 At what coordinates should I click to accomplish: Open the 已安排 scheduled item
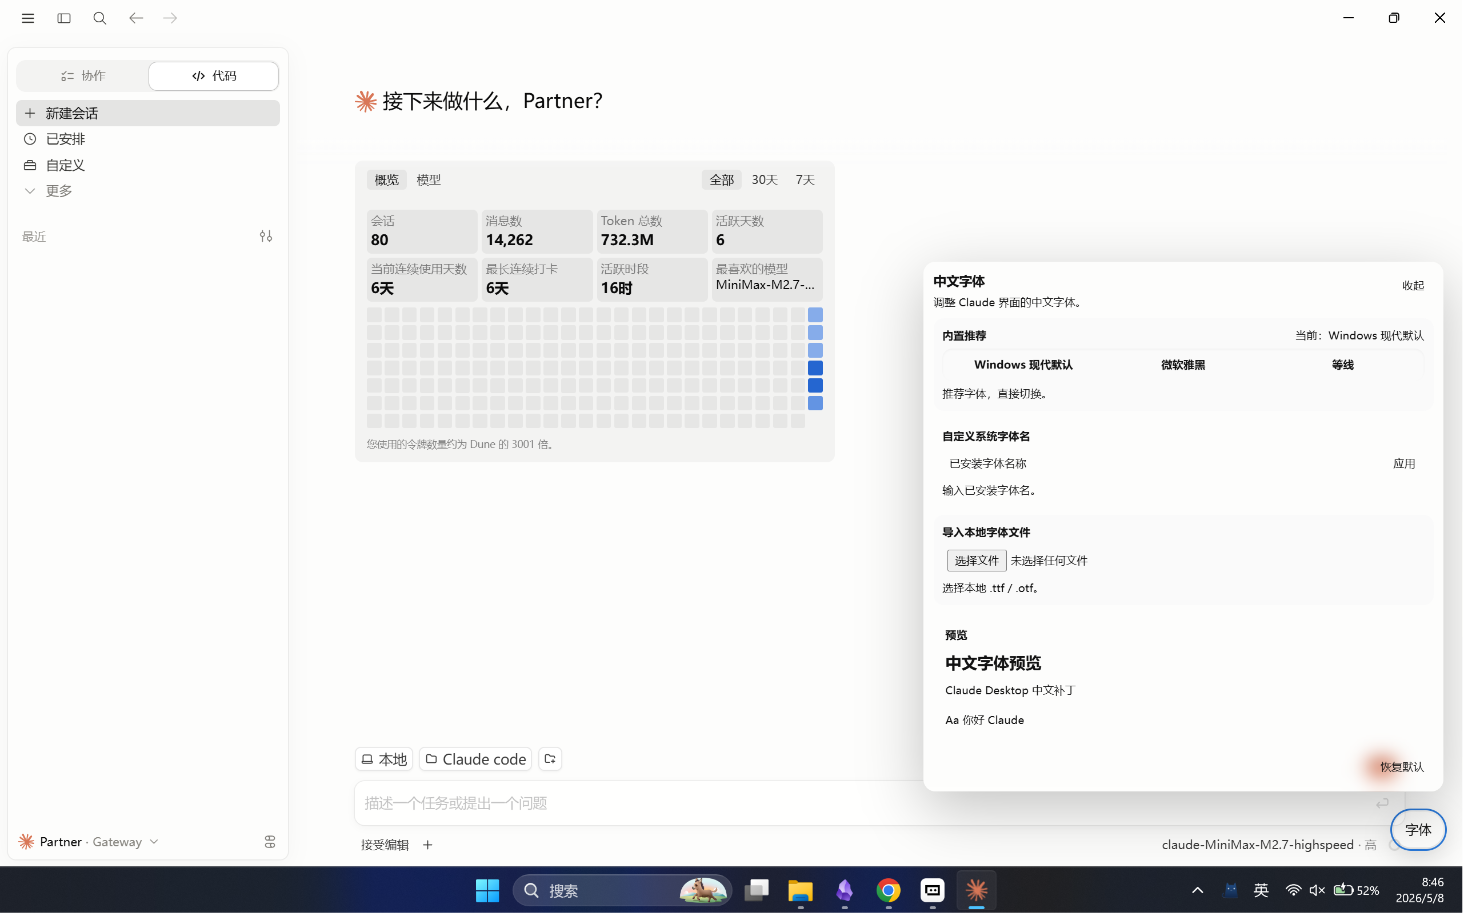click(x=148, y=139)
